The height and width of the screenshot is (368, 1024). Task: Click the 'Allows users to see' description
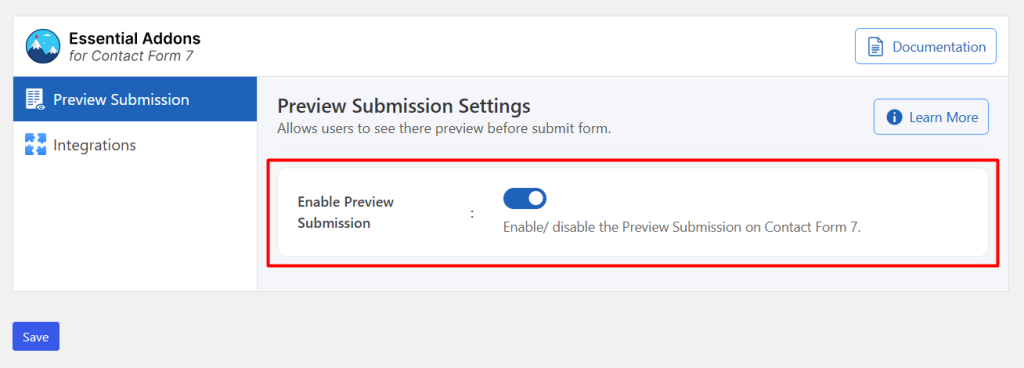(x=444, y=129)
